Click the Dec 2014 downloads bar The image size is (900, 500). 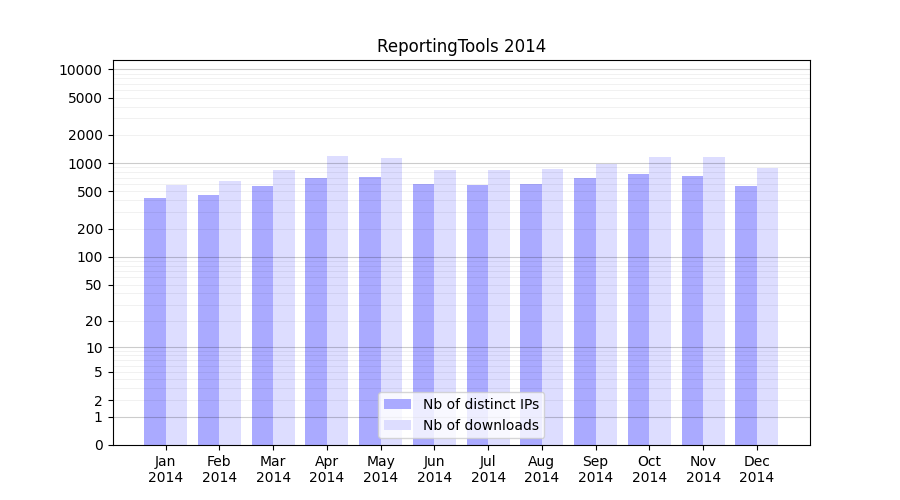click(x=767, y=305)
